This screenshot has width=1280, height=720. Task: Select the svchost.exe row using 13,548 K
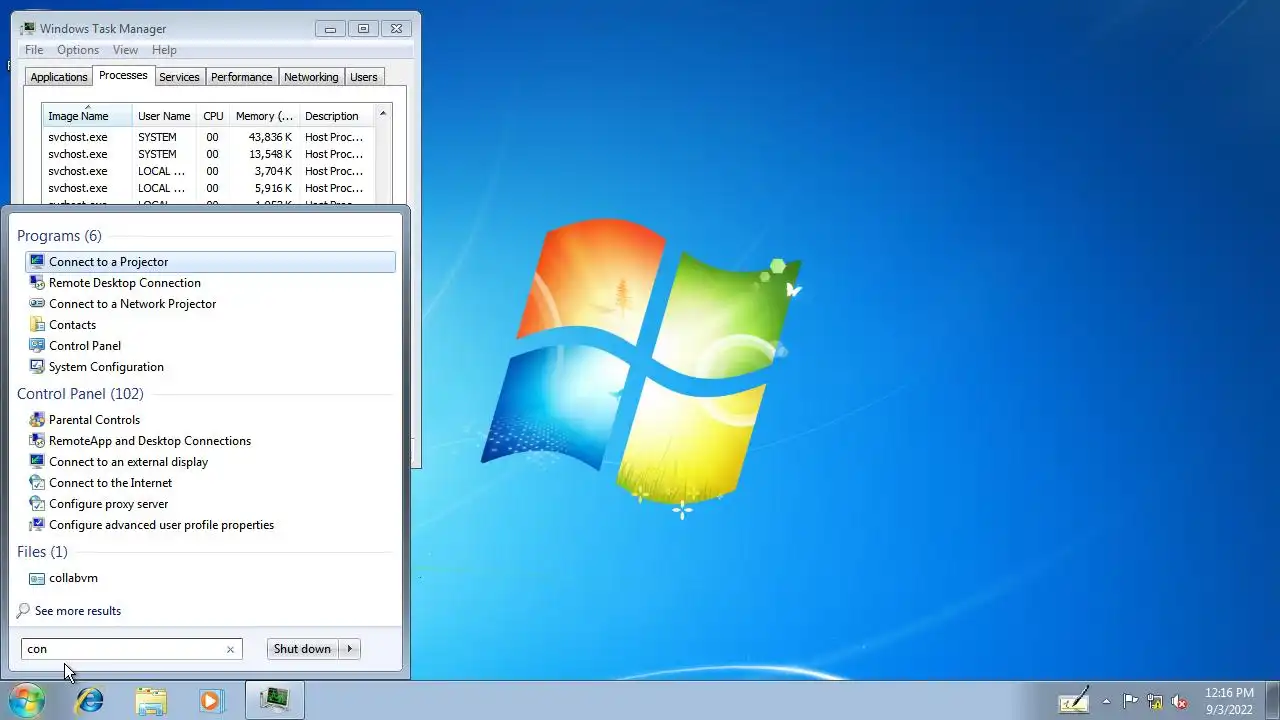208,154
